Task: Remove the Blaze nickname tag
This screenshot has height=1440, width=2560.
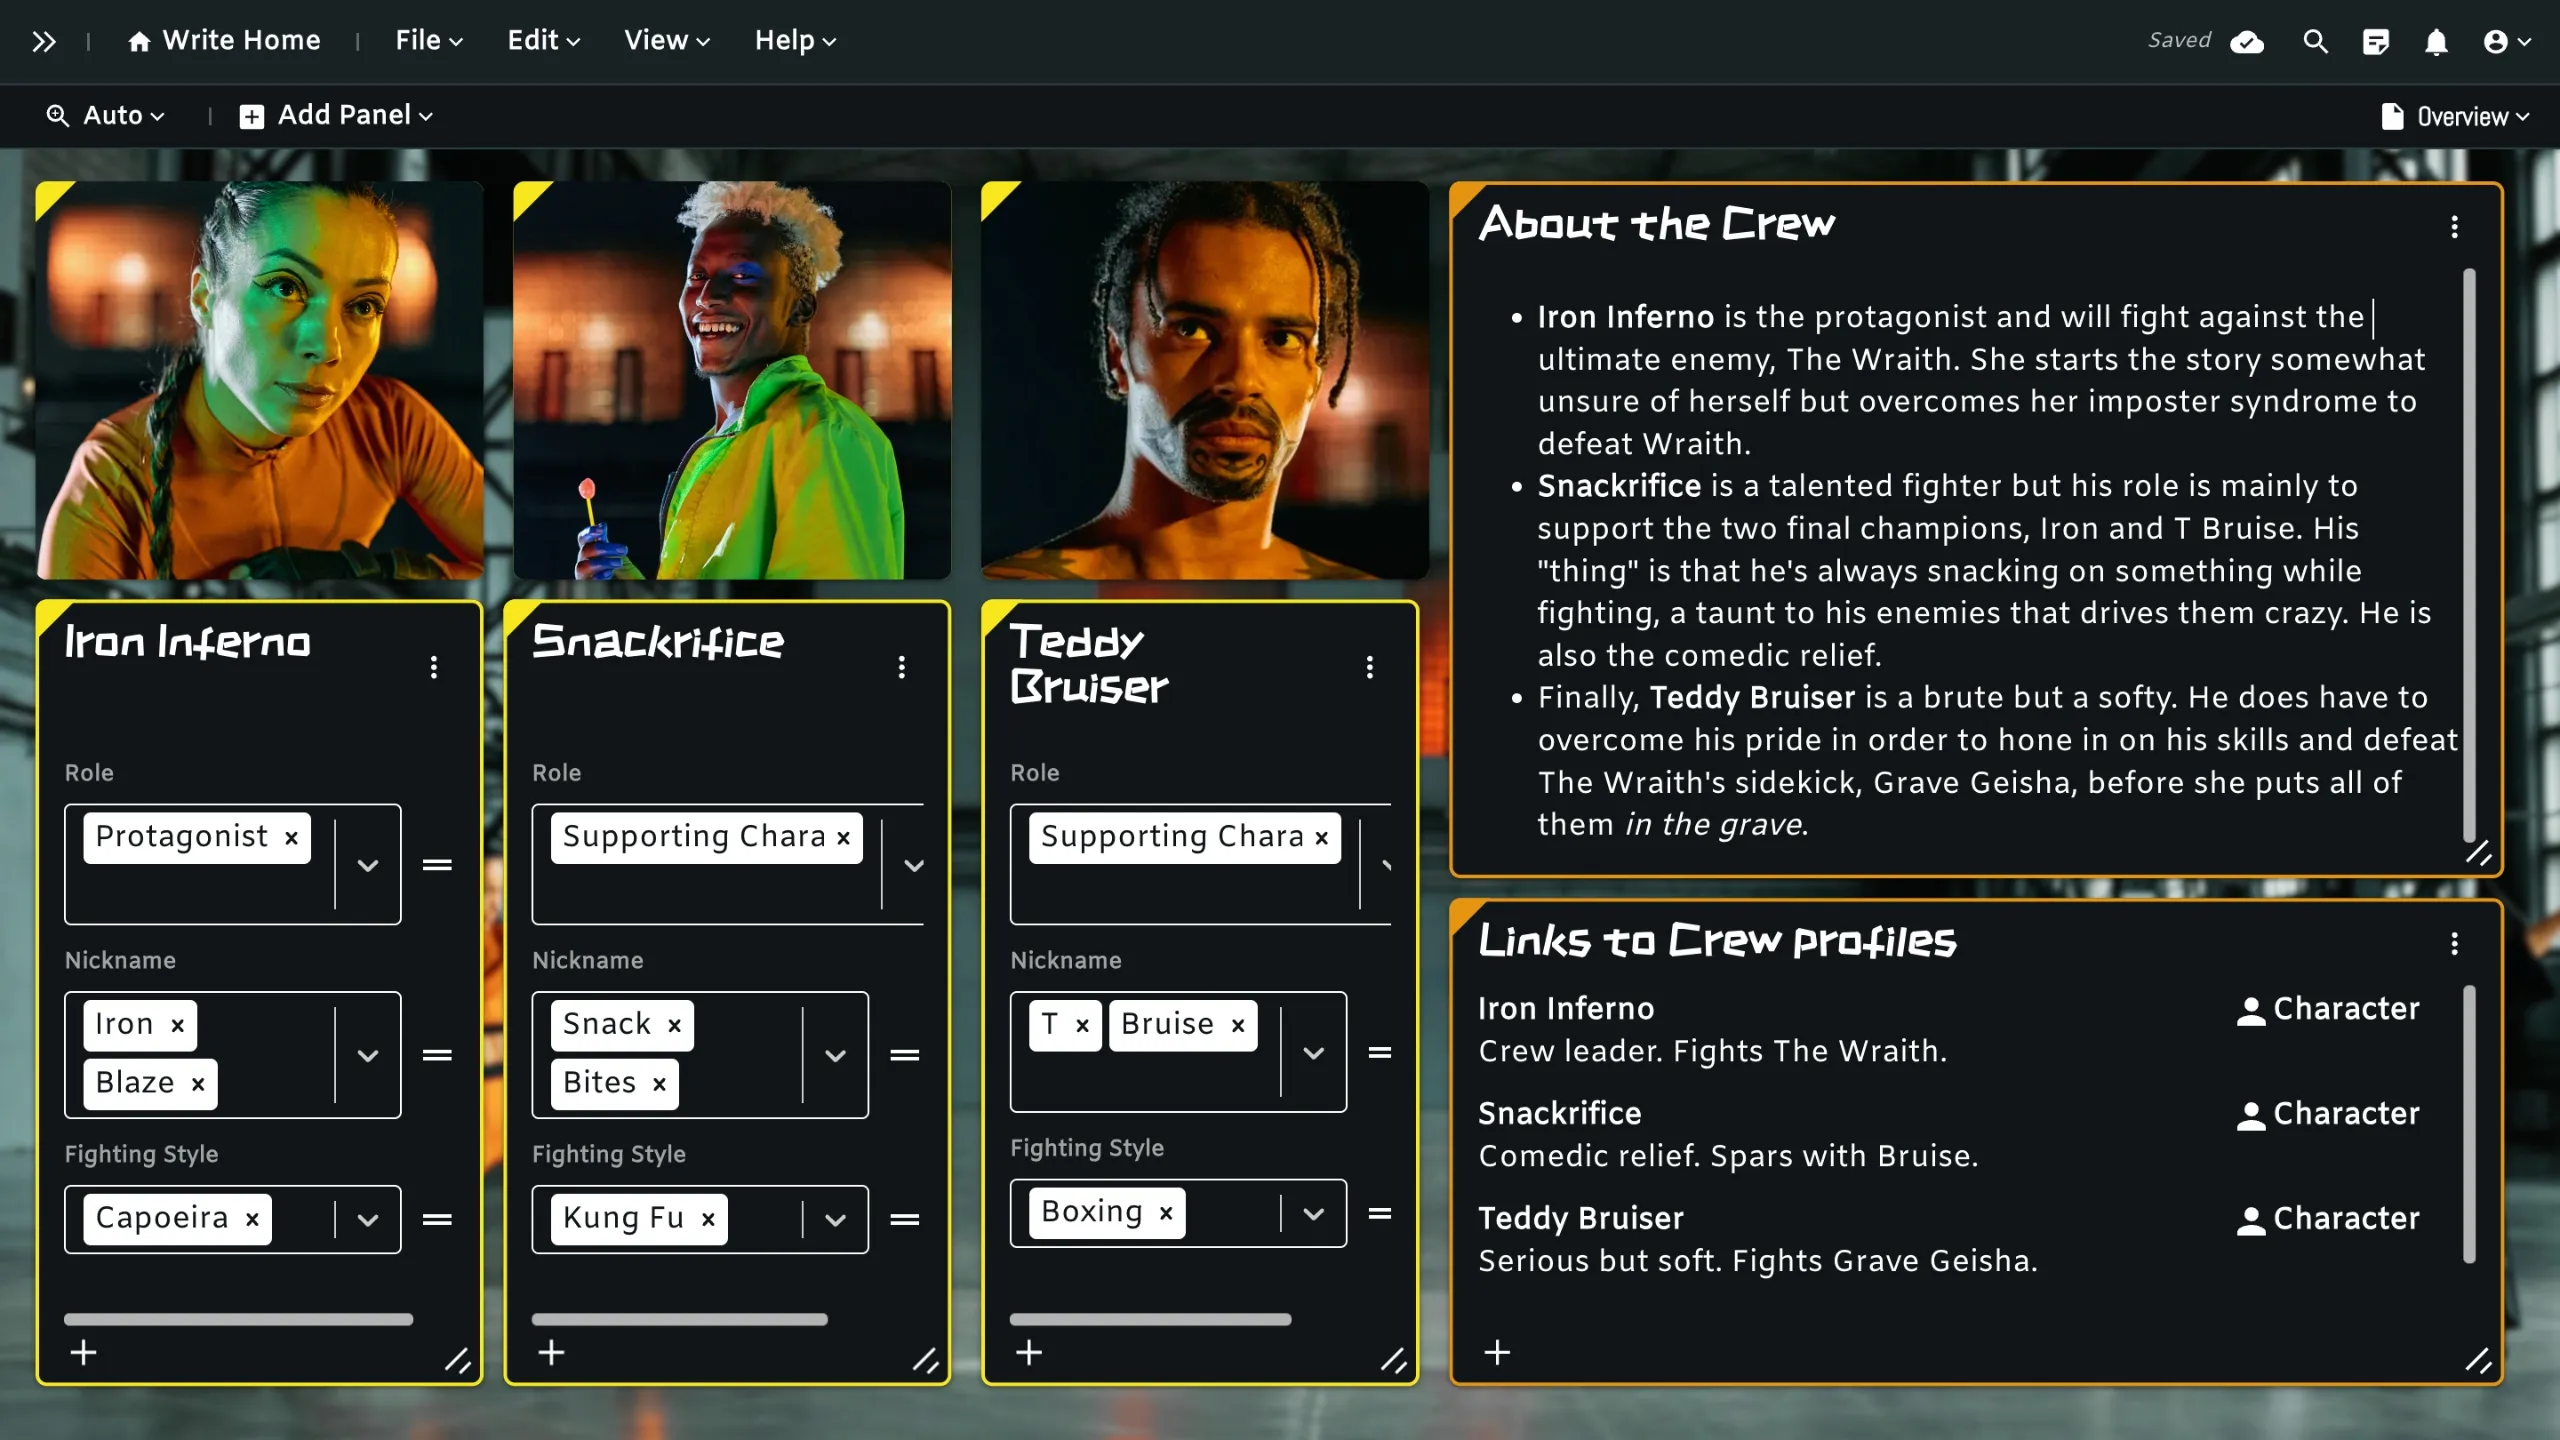Action: pyautogui.click(x=198, y=1084)
